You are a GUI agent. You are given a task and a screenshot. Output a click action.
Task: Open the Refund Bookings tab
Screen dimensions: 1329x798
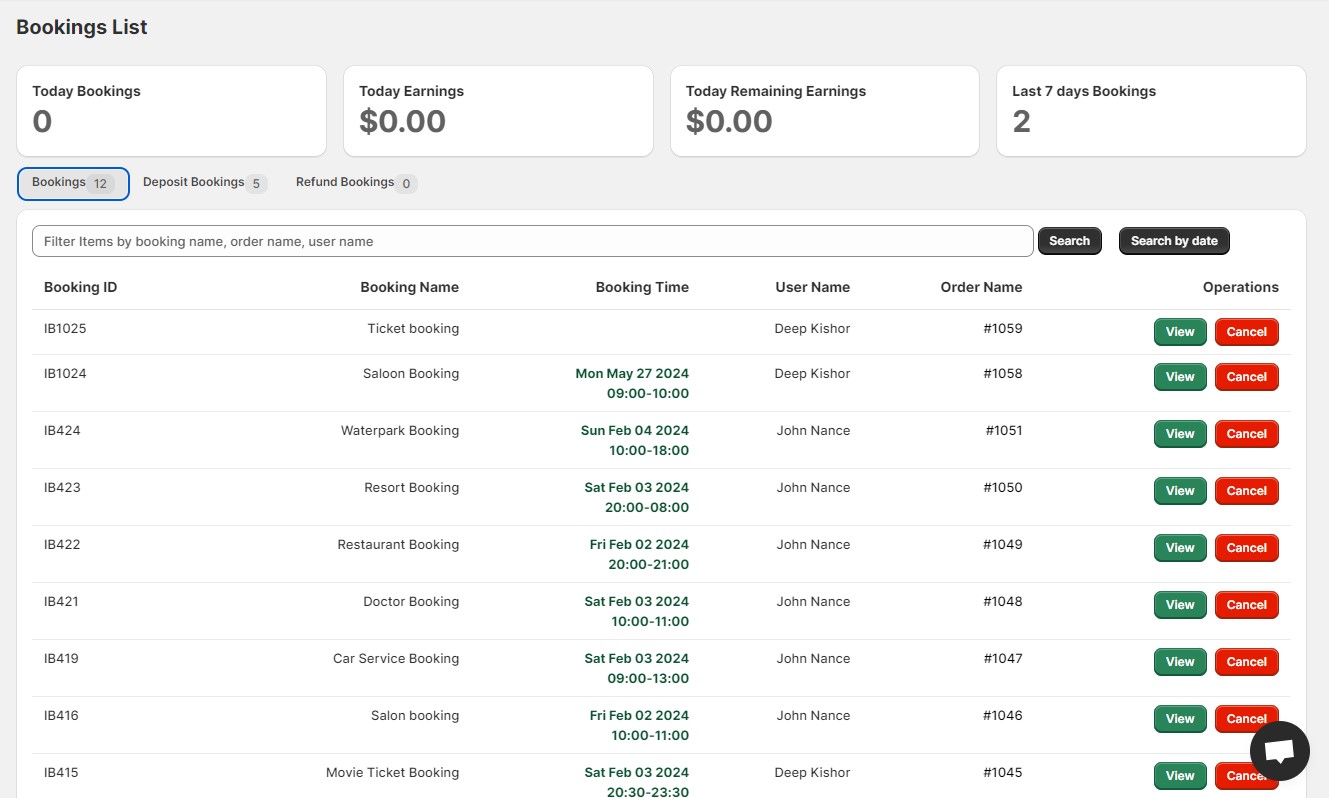tap(355, 183)
